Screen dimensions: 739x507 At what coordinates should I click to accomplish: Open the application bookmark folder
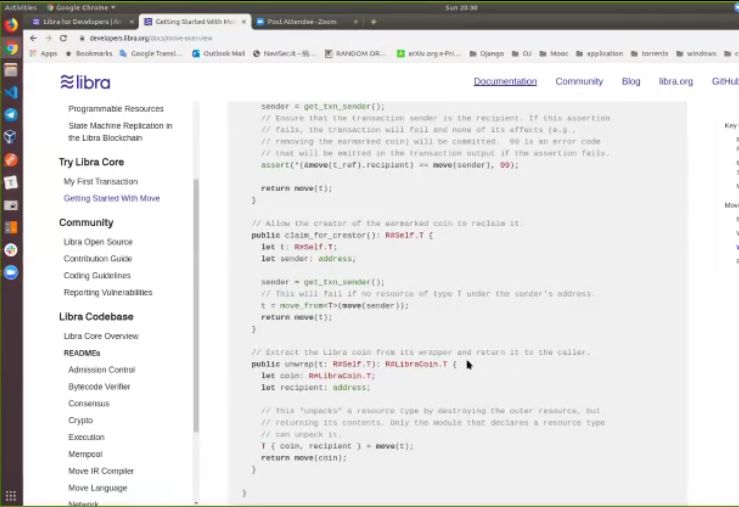pyautogui.click(x=599, y=54)
